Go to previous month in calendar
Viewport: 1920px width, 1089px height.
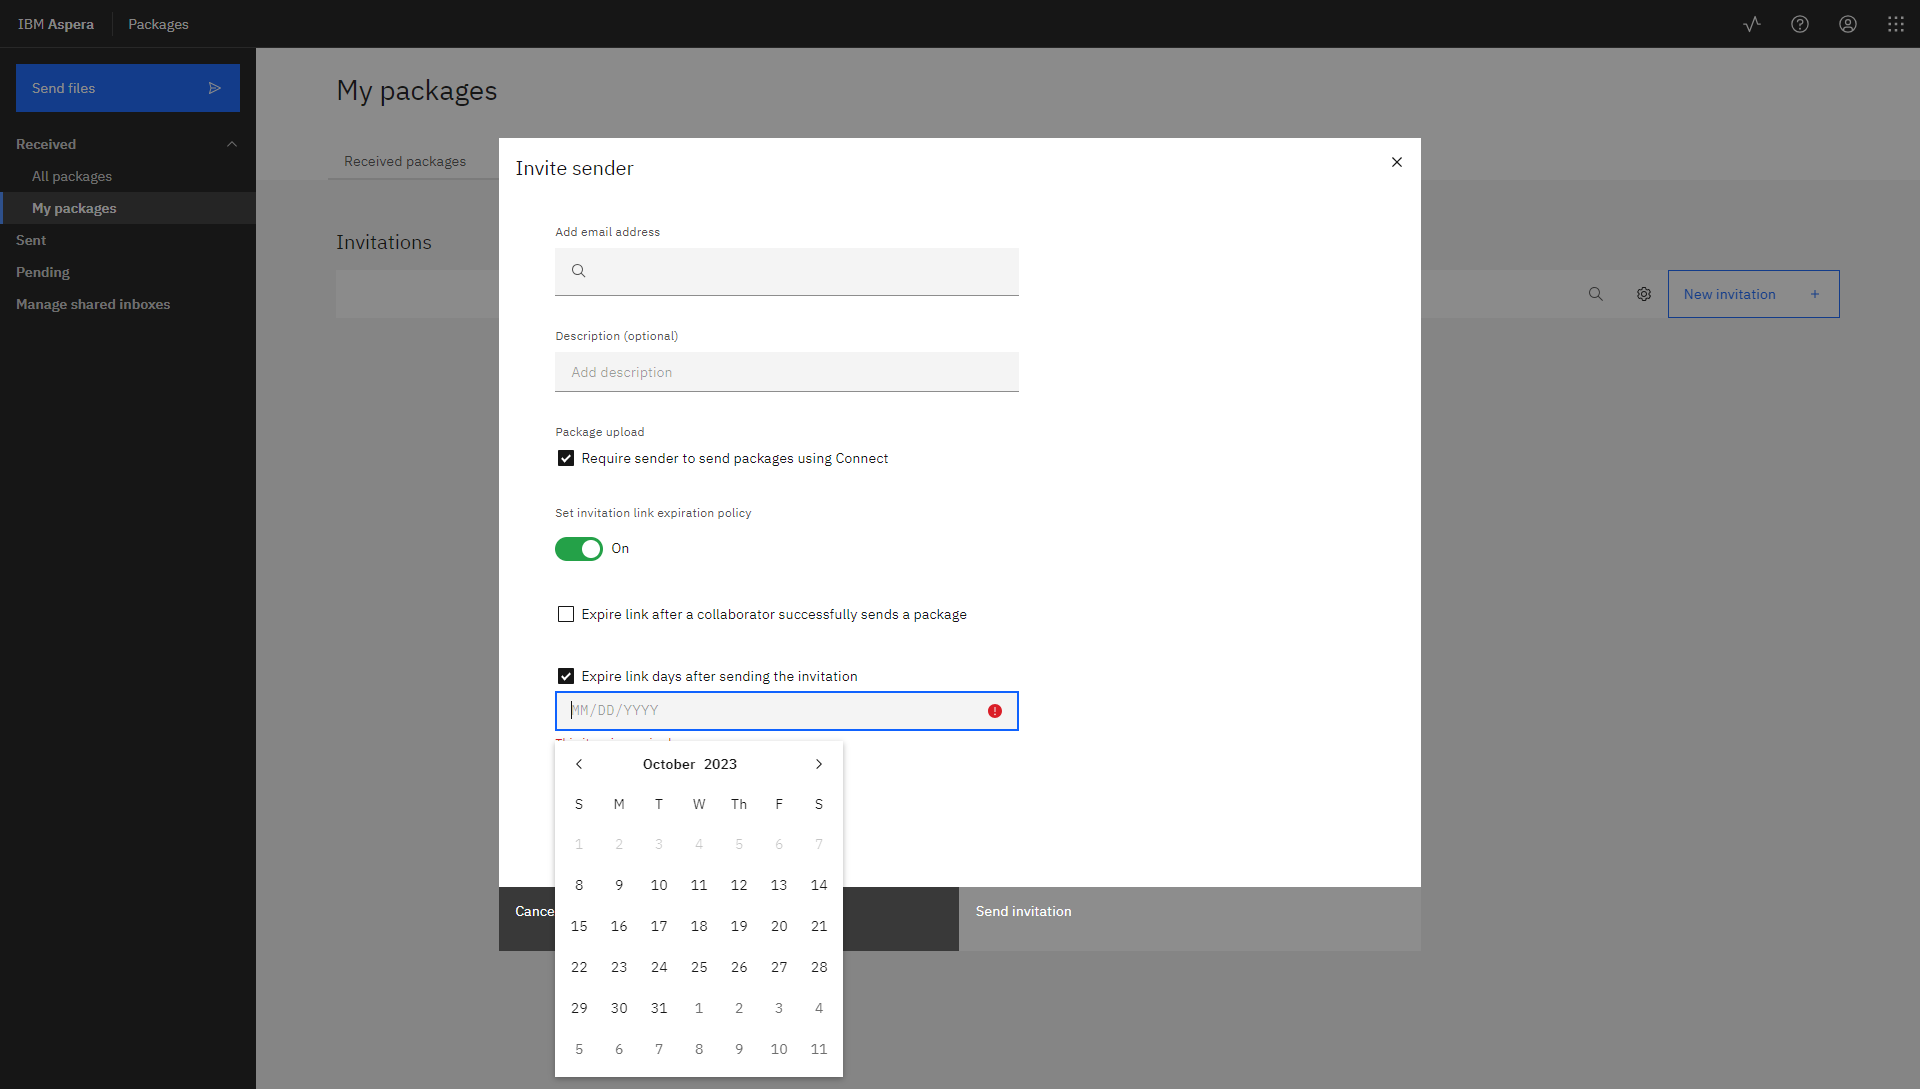[x=579, y=764]
